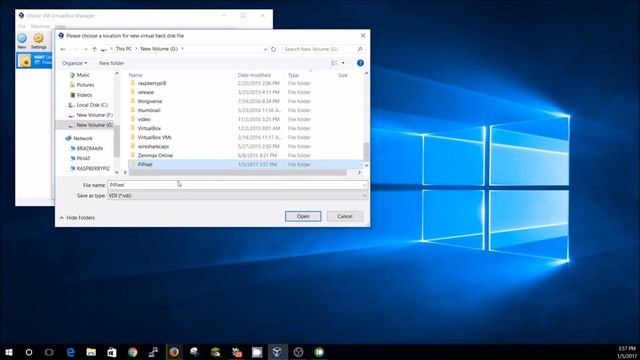Viewport: 640px width, 360px height.
Task: Open File Explorer from taskbar
Action: click(91, 352)
